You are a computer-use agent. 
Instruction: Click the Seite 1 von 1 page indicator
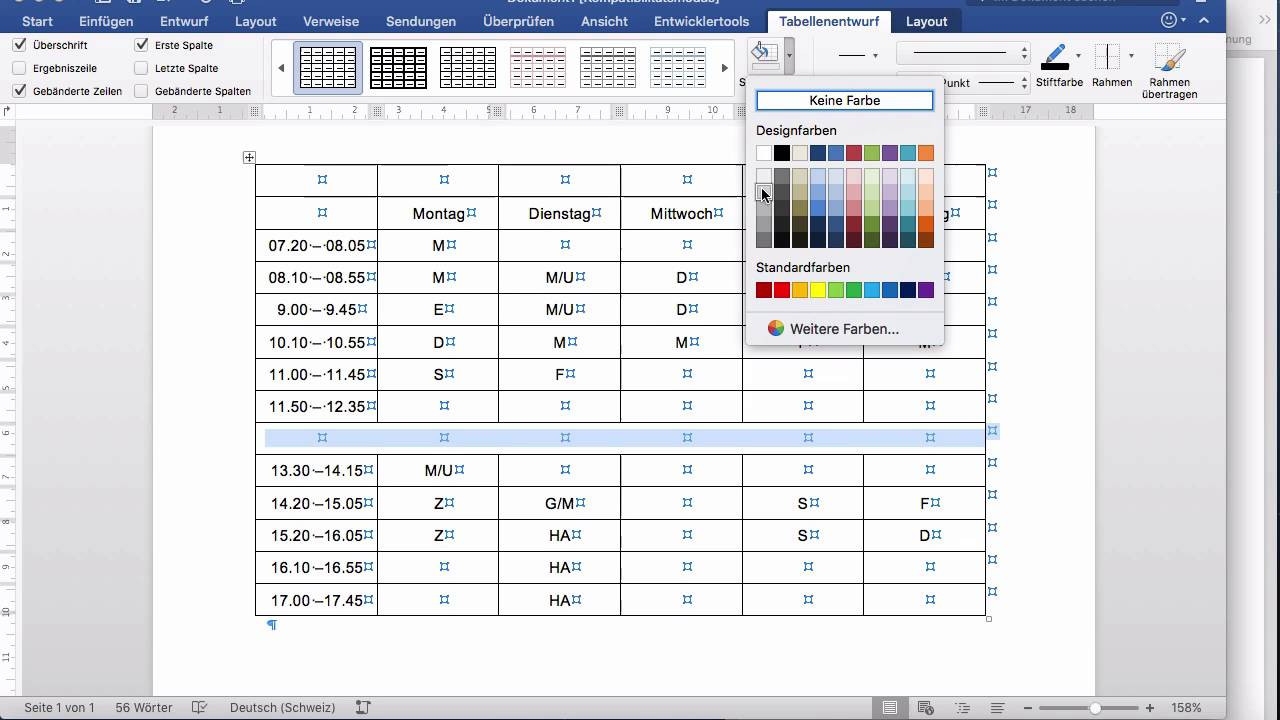pos(59,707)
